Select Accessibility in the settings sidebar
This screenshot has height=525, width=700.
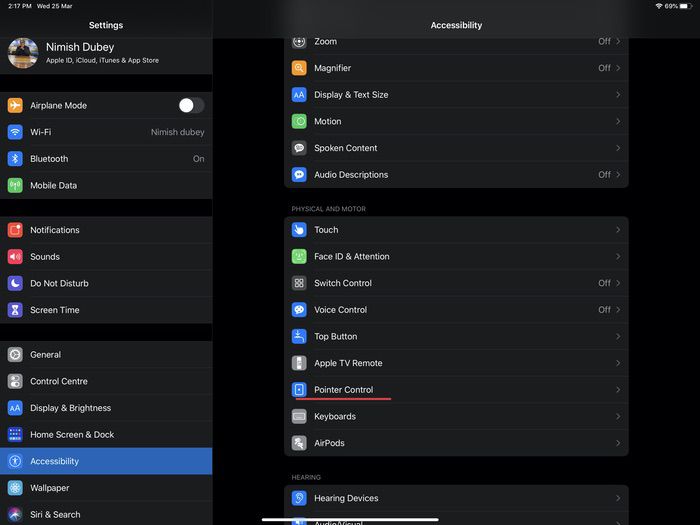tap(106, 461)
